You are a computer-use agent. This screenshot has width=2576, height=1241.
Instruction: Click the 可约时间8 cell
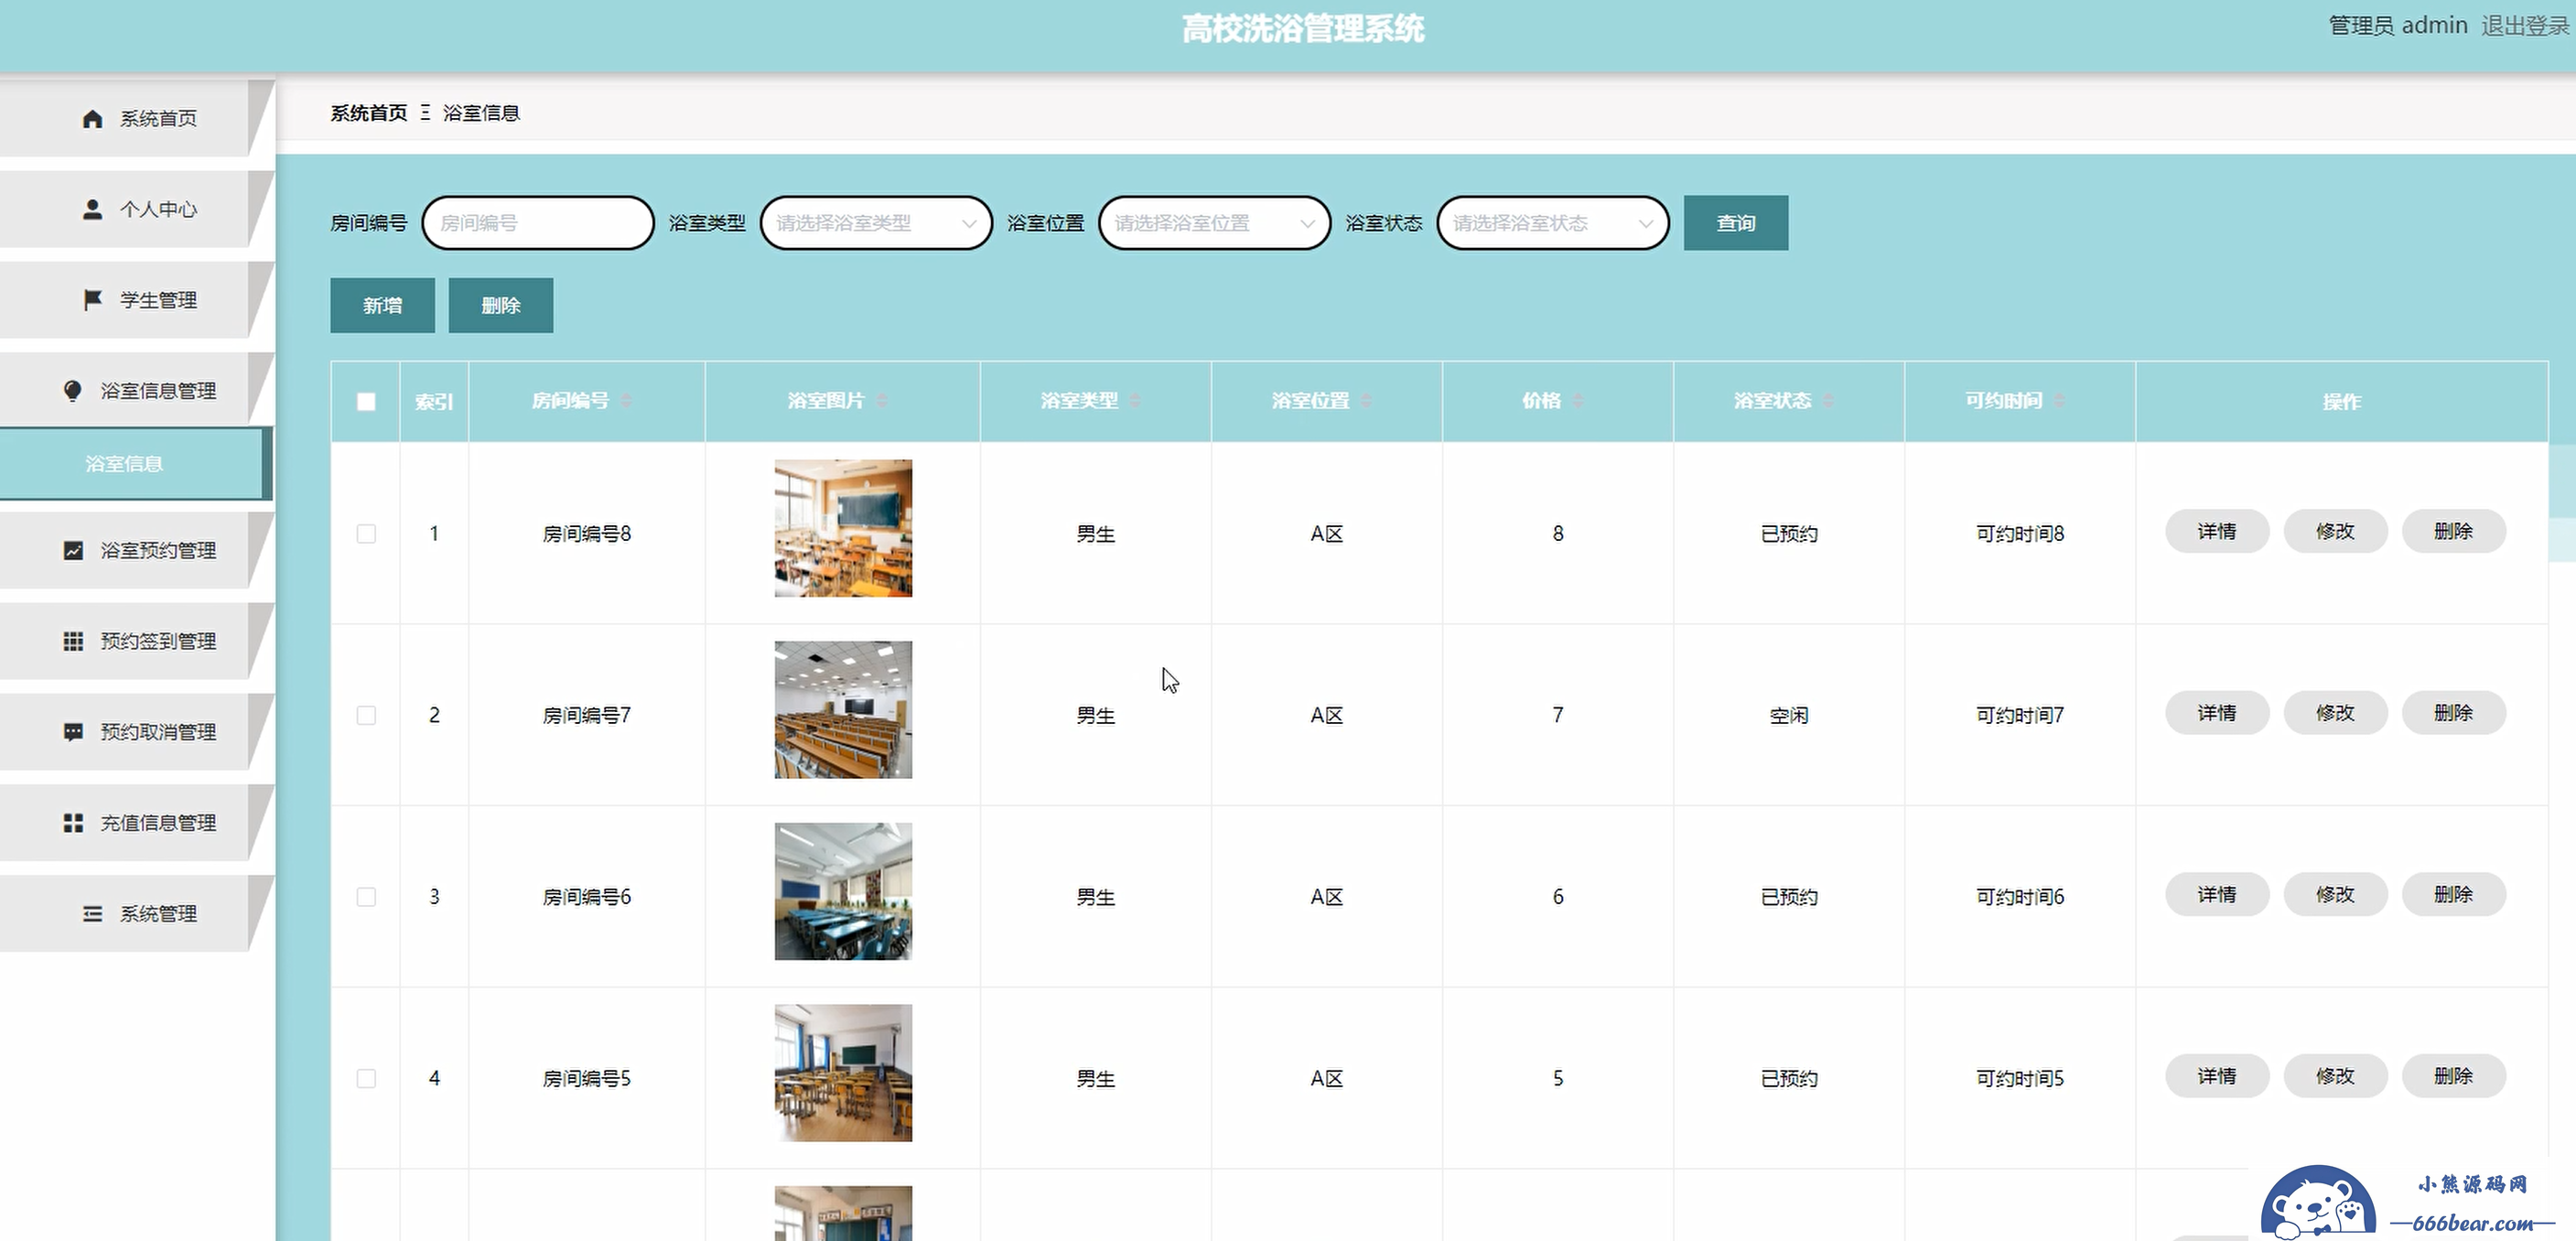(2020, 534)
